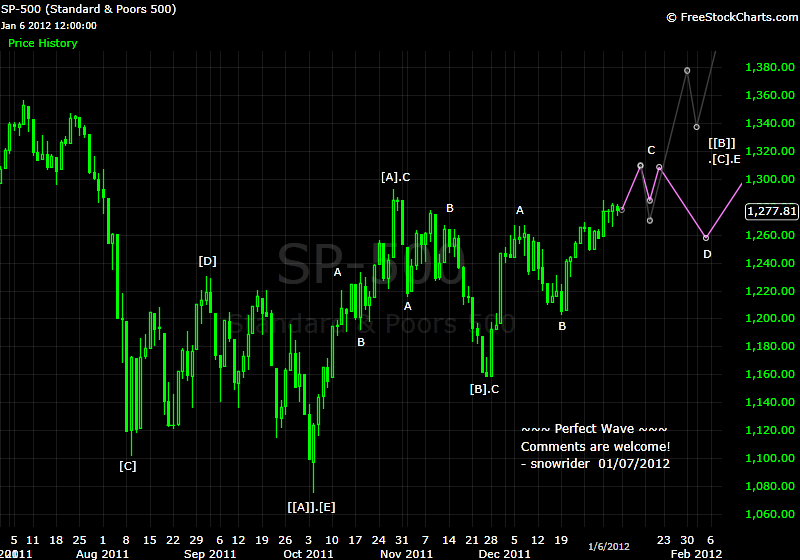
Task: Click the [C] wave label at the August low
Action: pos(128,466)
